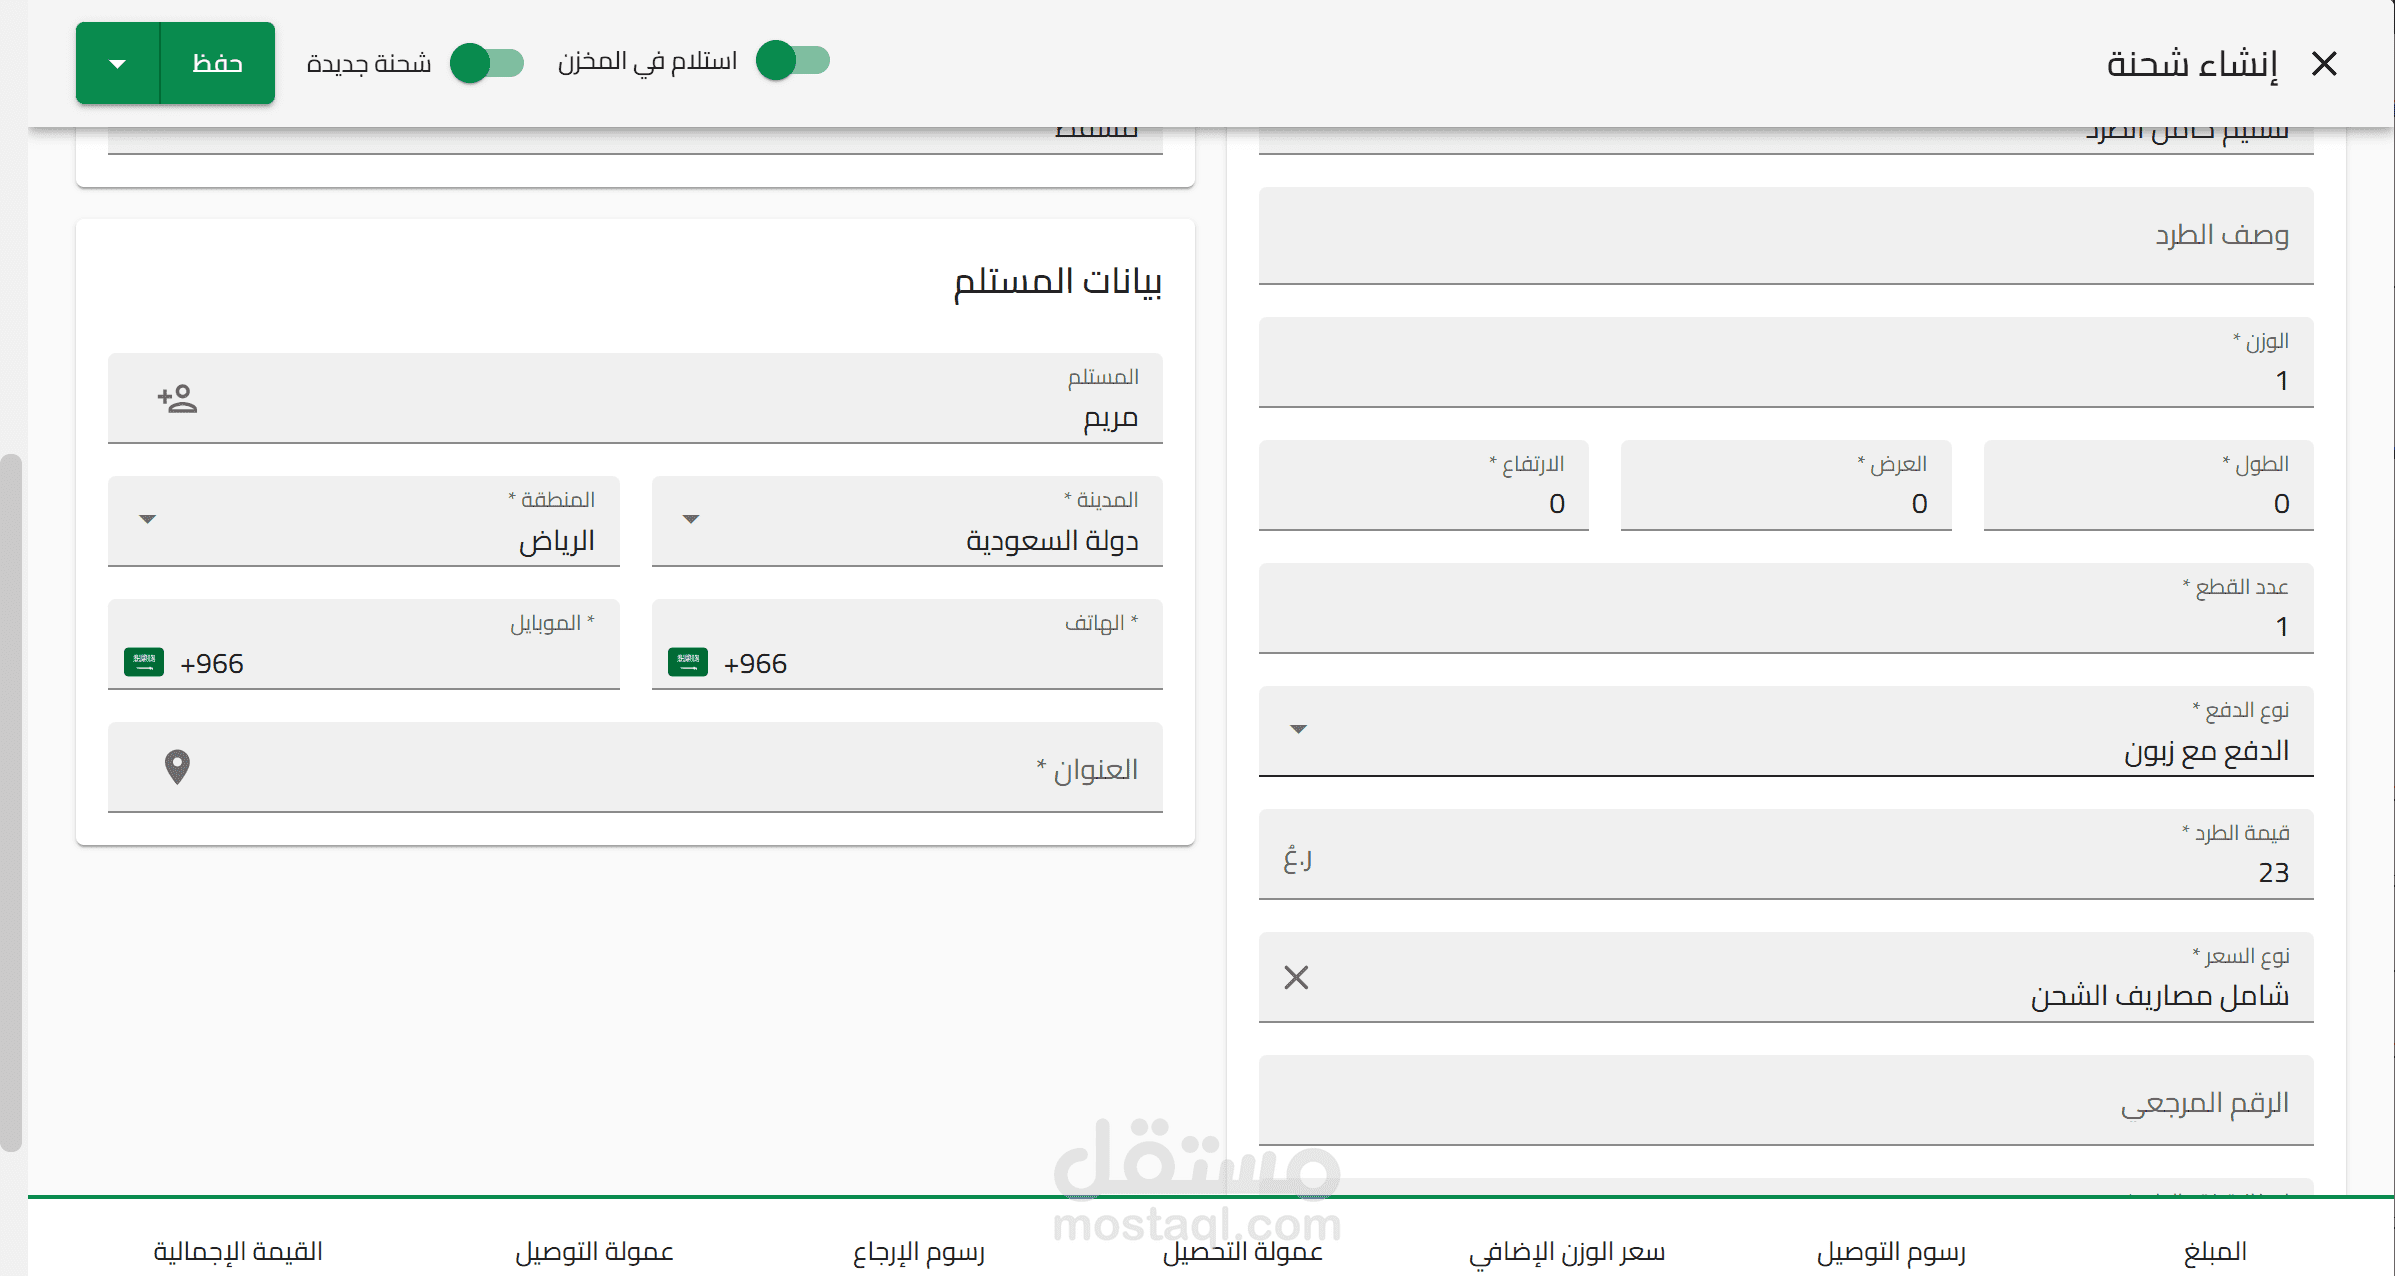Click the الارتفاع height field
Screen dimensions: 2395x1276
pos(1424,485)
